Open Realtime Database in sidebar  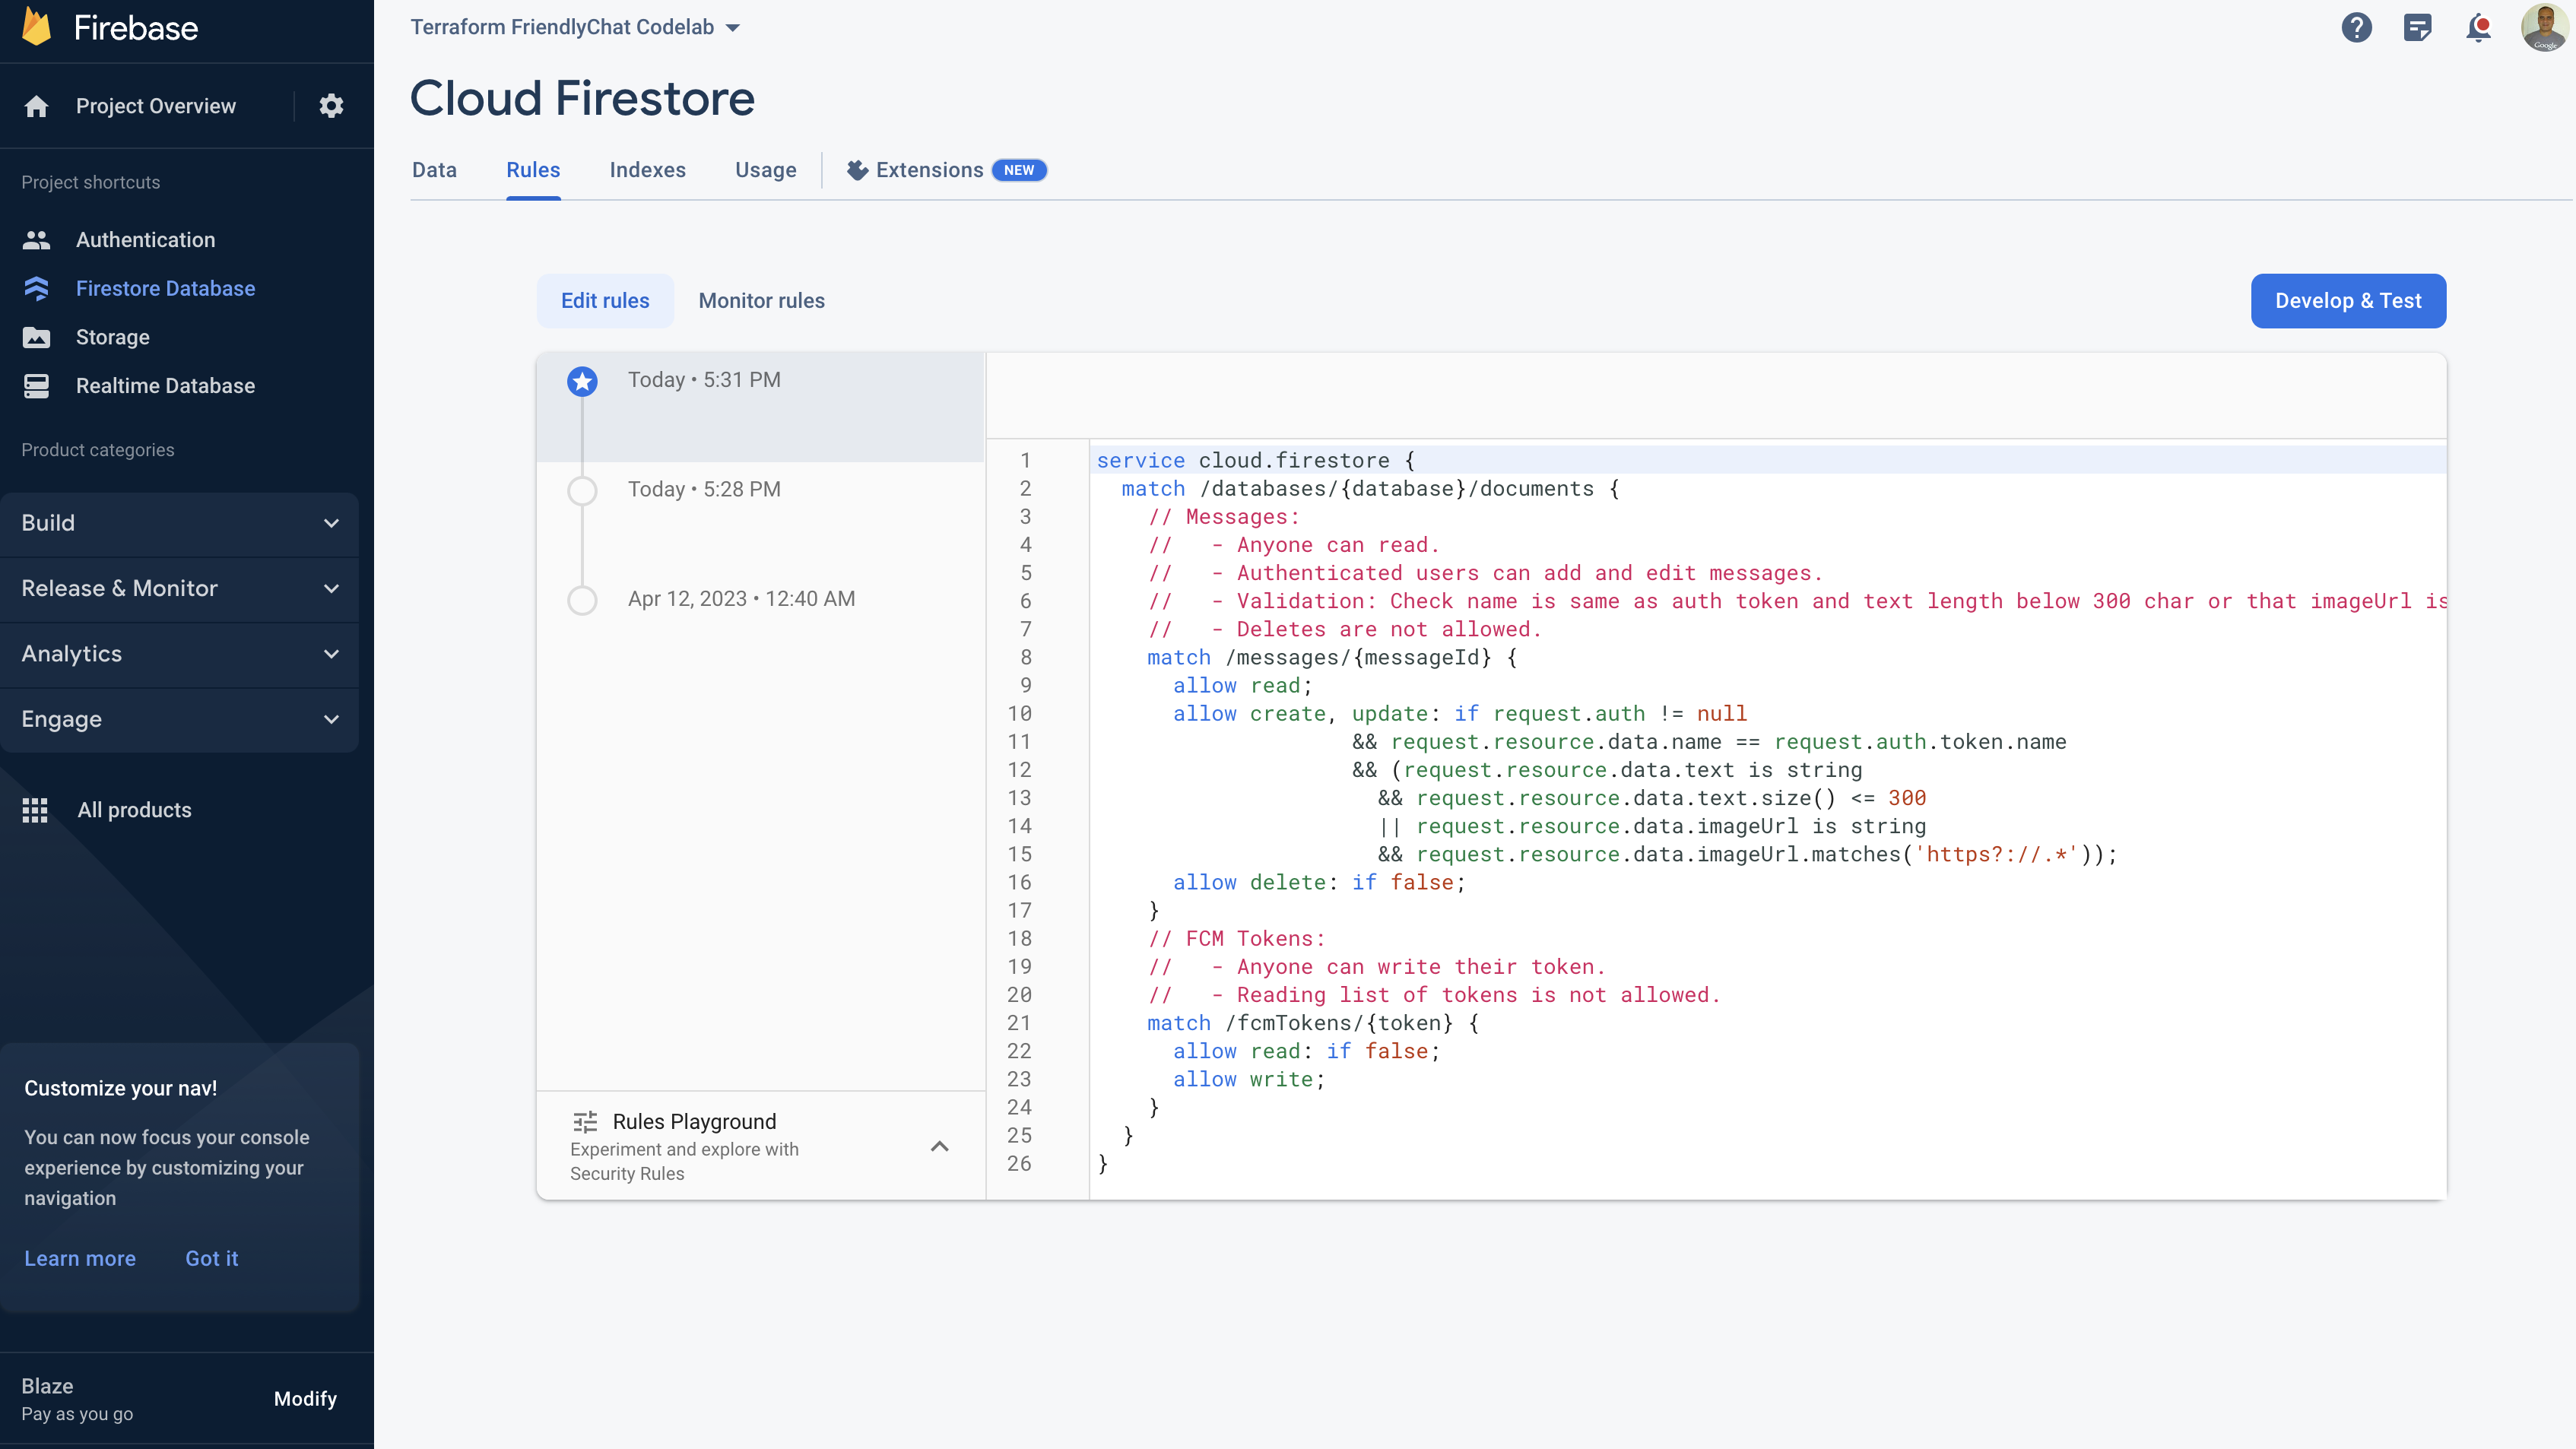click(x=164, y=385)
